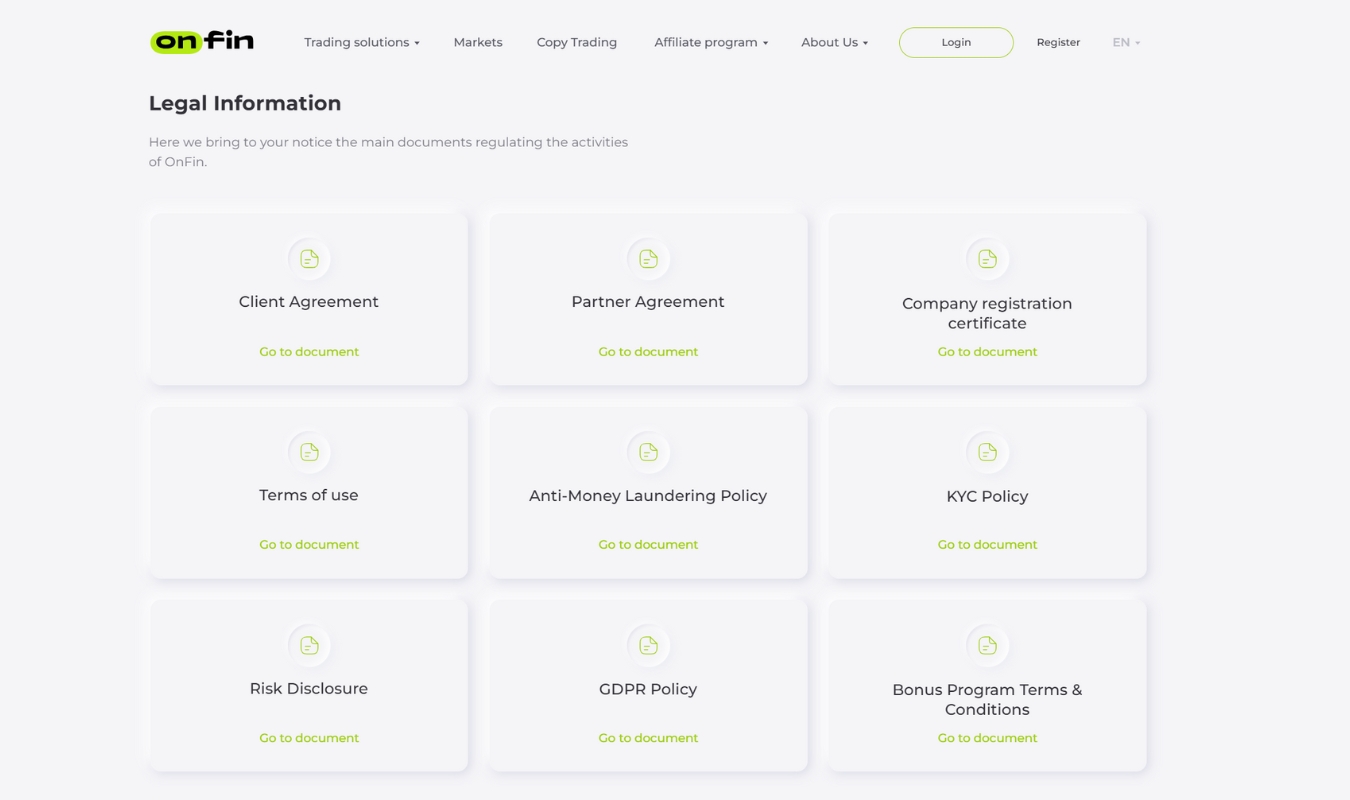Open the Copy Trading menu item
Viewport: 1350px width, 800px height.
pyautogui.click(x=577, y=42)
